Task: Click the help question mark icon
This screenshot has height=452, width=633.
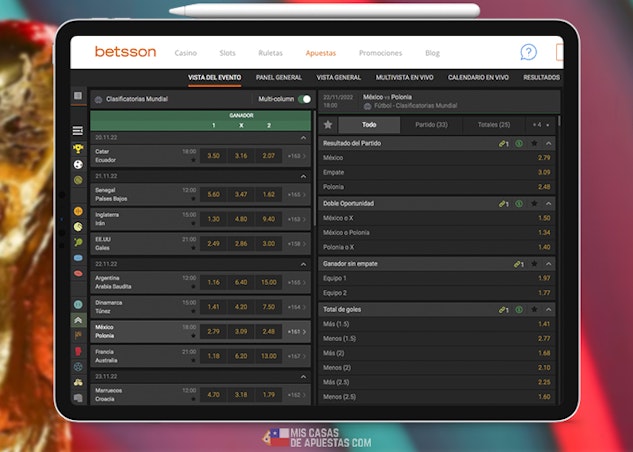Action: (x=528, y=52)
